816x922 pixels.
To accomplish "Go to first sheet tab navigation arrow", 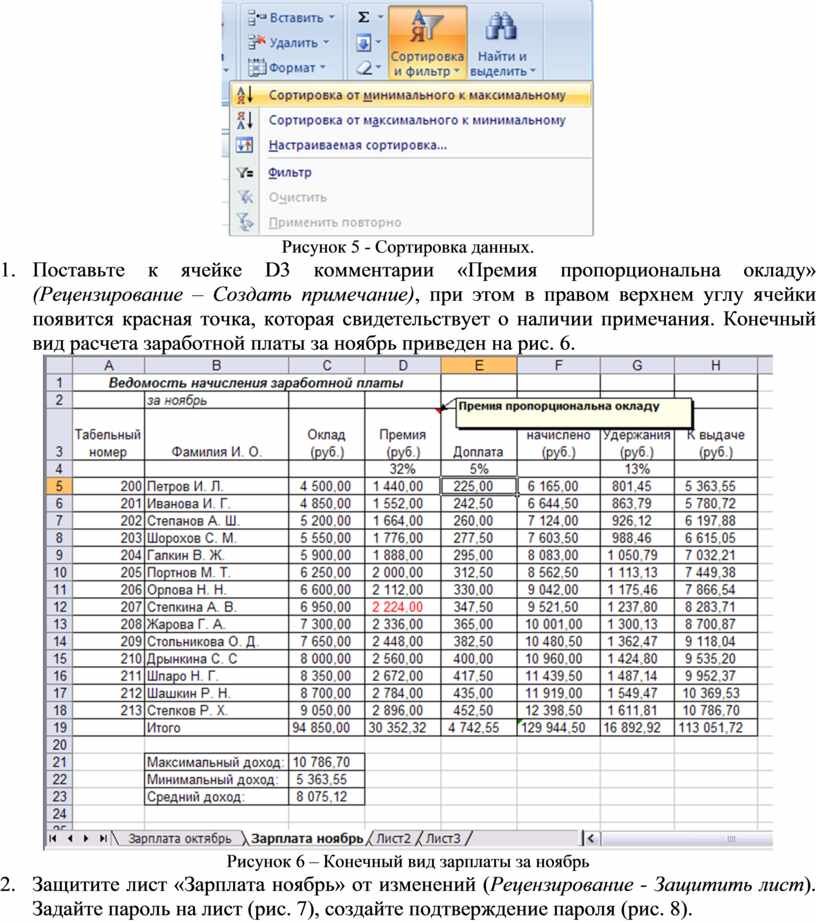I will (x=53, y=838).
